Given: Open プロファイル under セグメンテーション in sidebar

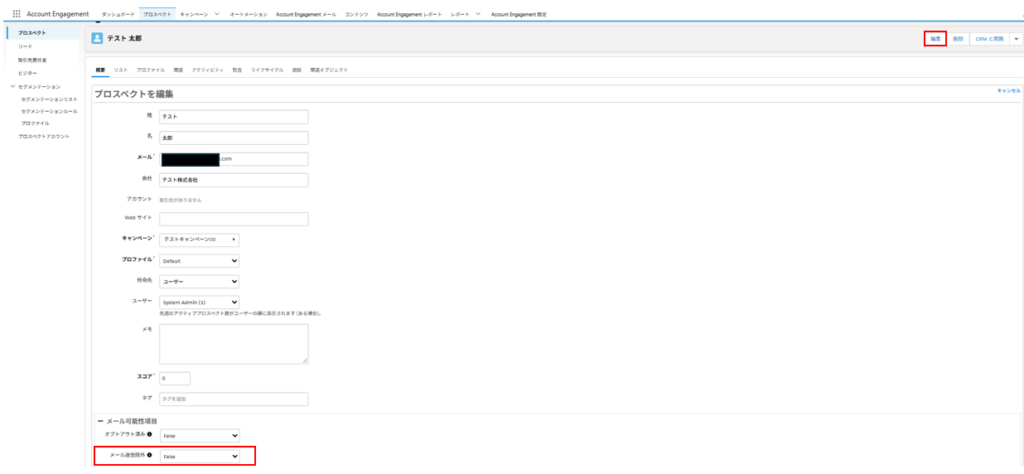Looking at the screenshot, I should [35, 123].
